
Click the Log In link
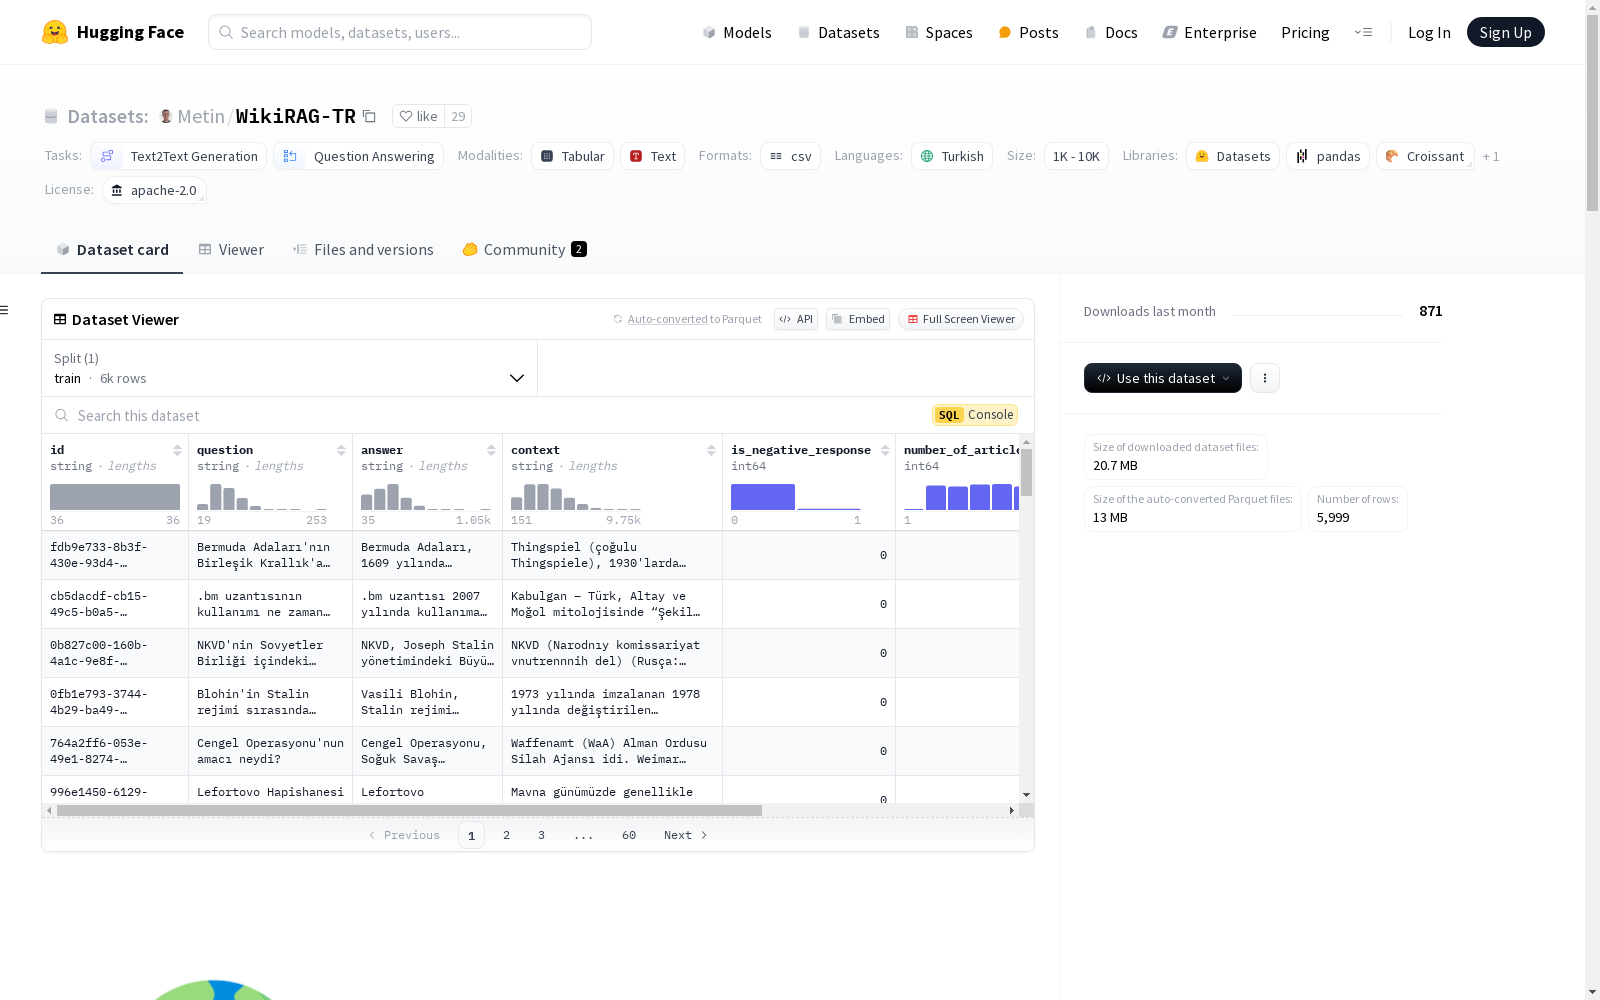point(1429,32)
